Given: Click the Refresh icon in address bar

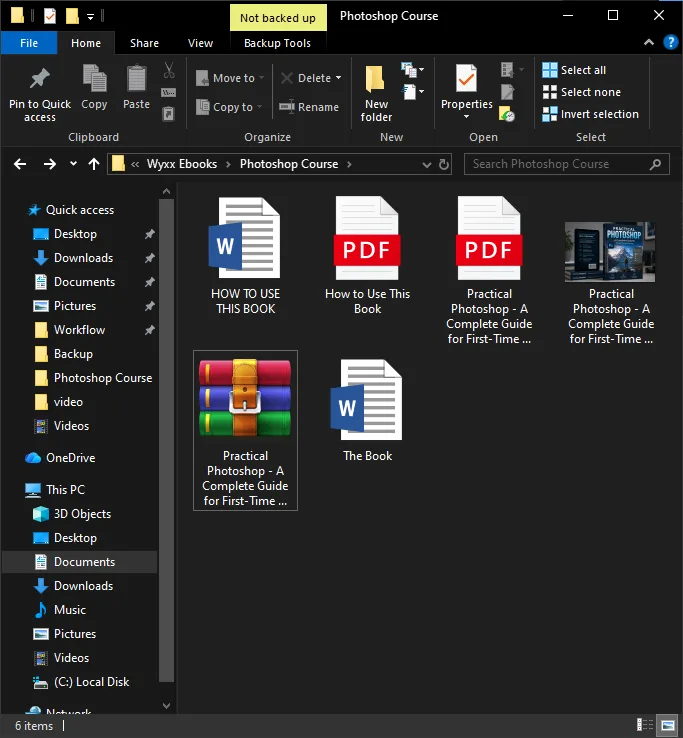Looking at the screenshot, I should [x=443, y=164].
